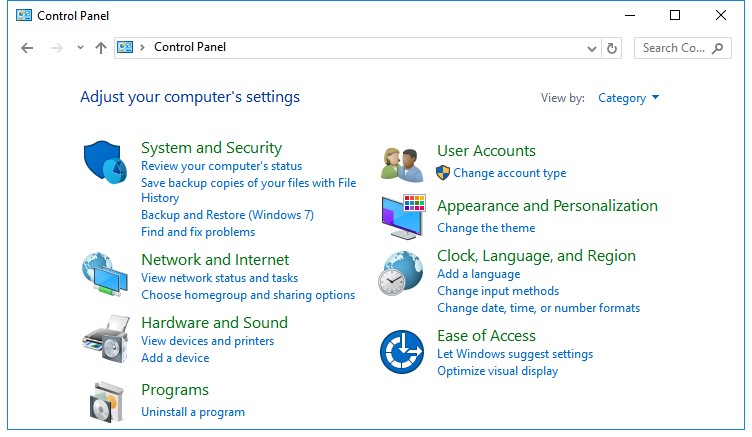The width and height of the screenshot is (752, 437).
Task: Open Hardware and Sound category
Action: pyautogui.click(x=214, y=322)
